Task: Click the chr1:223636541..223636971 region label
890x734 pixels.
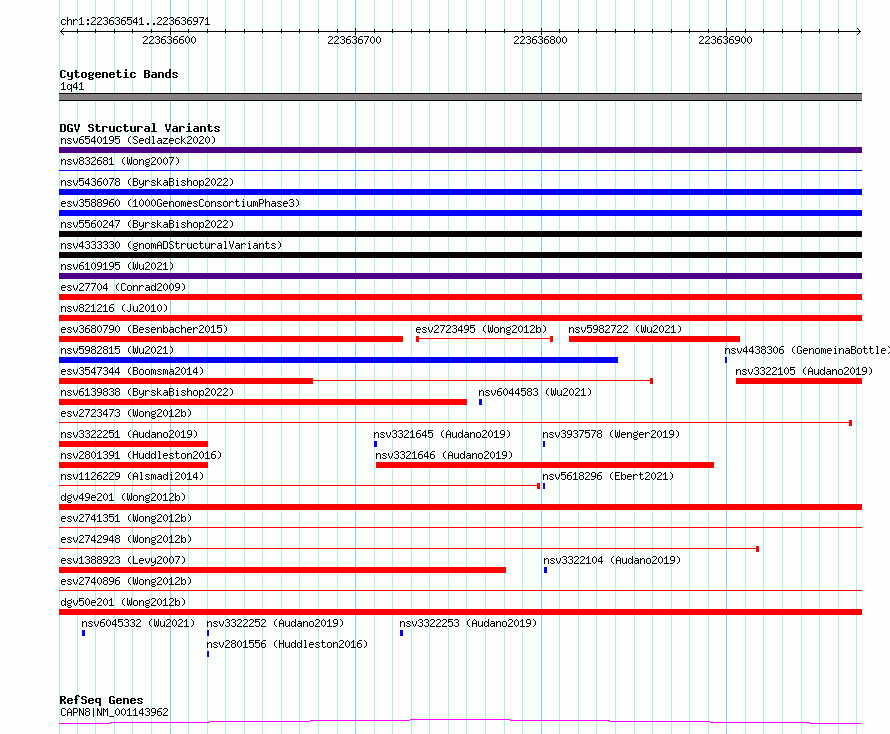Action: point(135,22)
